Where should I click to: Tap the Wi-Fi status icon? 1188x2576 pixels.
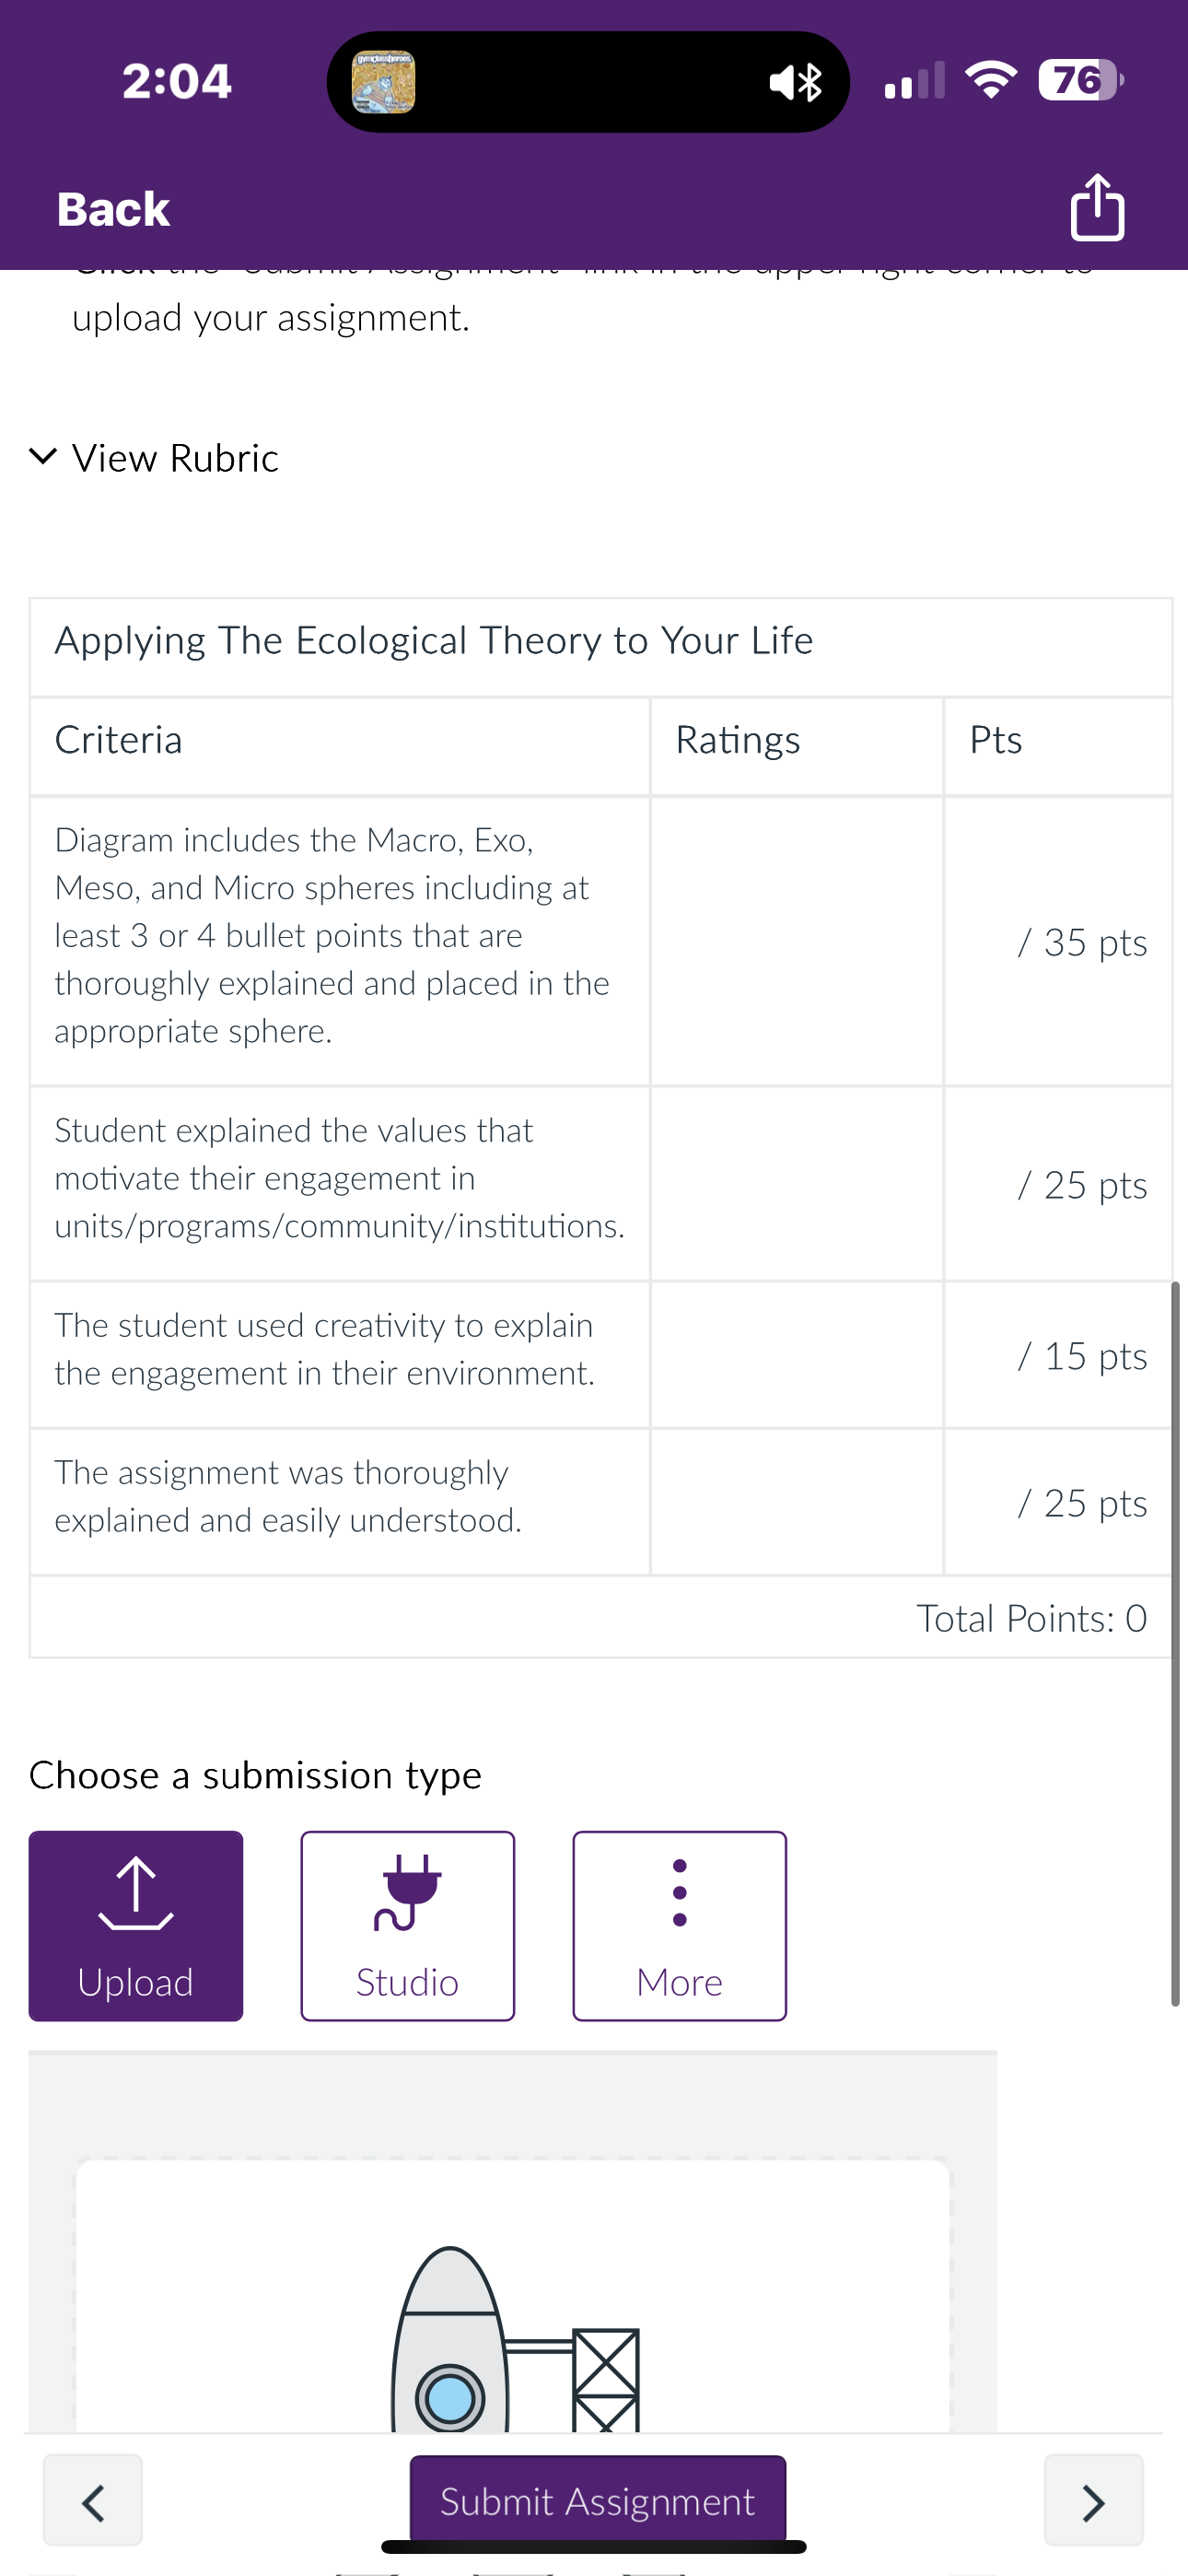point(991,79)
